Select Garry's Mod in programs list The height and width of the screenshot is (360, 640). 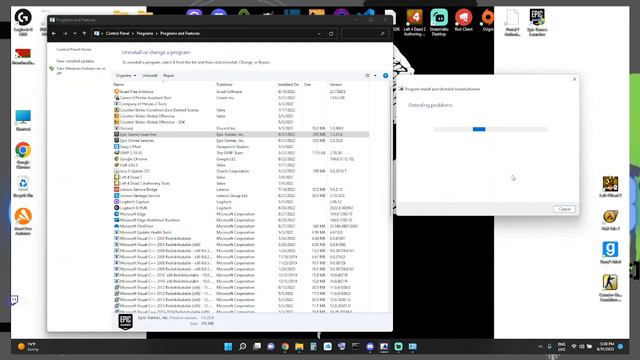coord(241,147)
